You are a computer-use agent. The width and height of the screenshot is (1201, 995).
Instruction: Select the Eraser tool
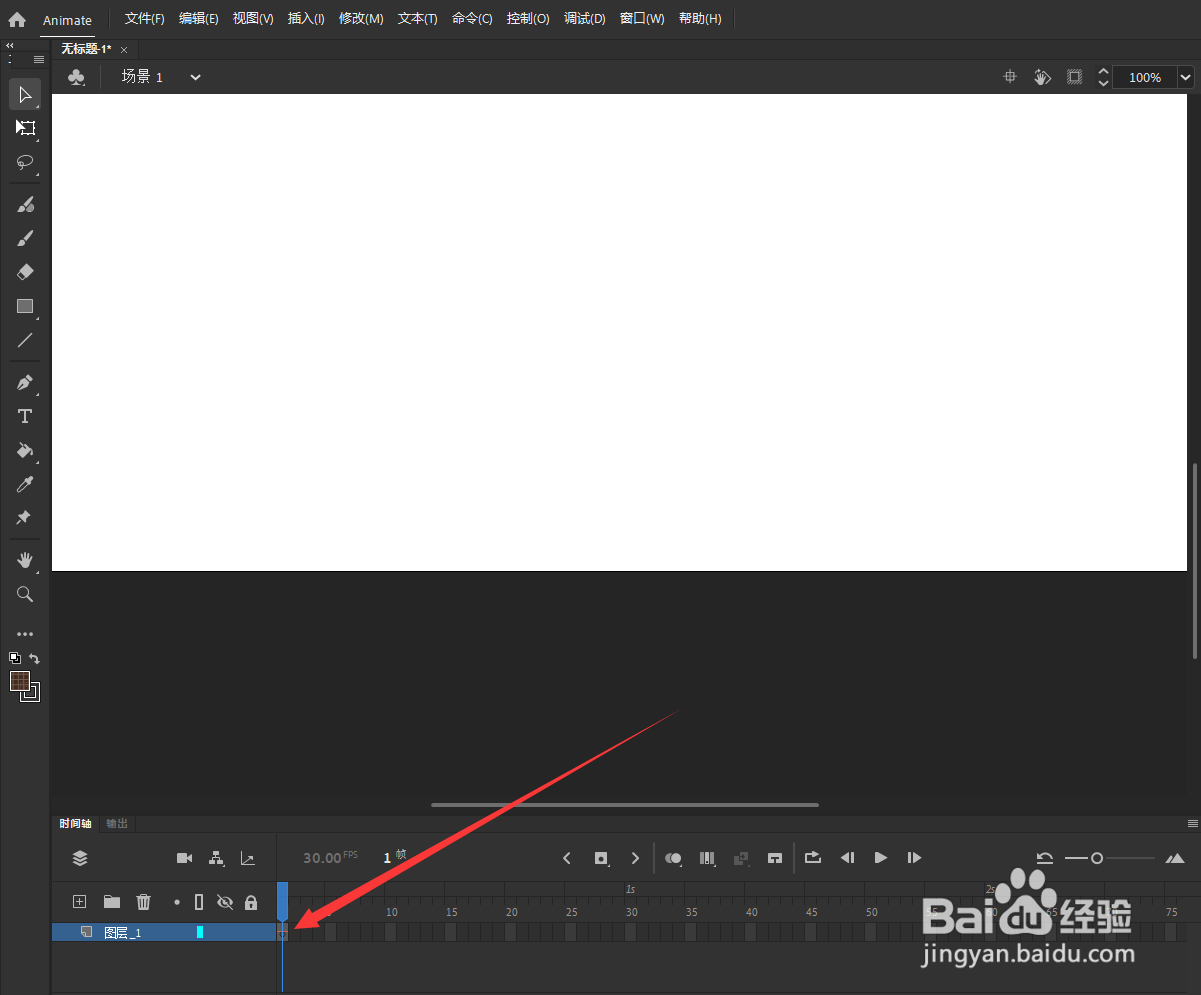point(26,272)
